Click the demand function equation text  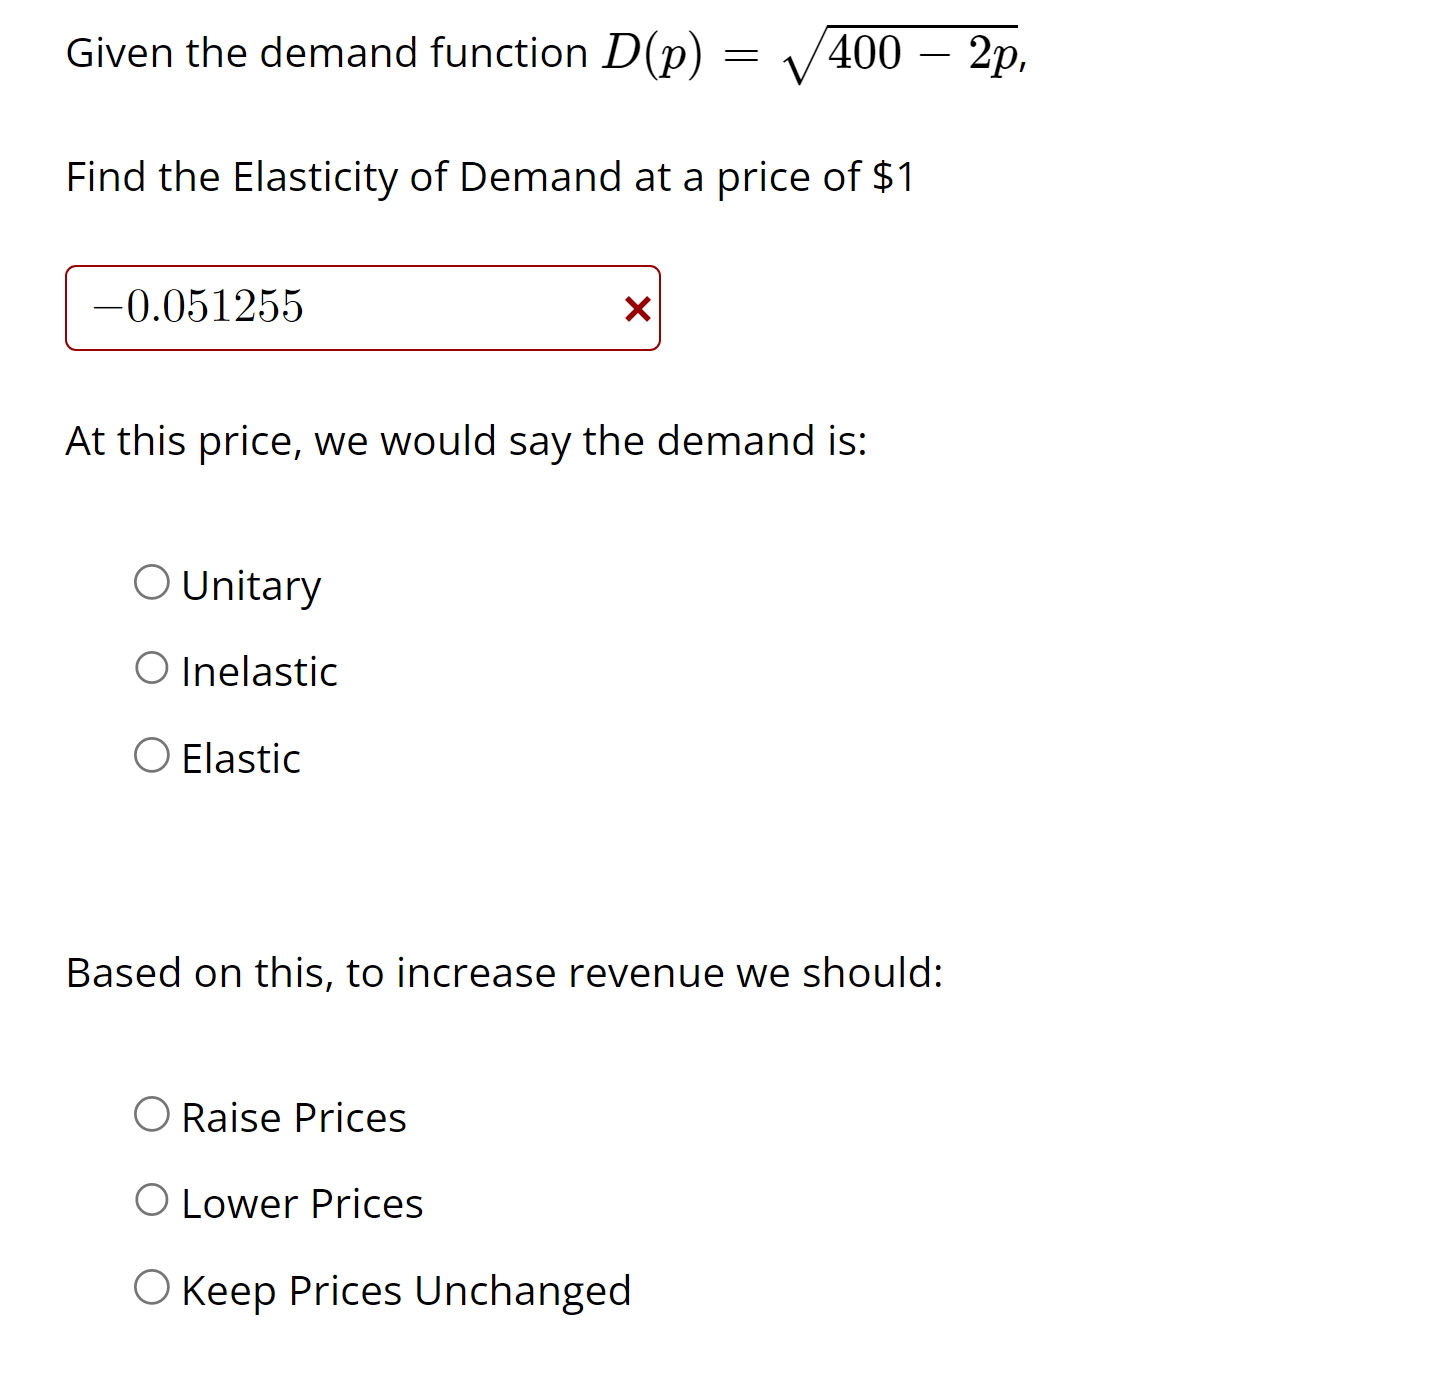(543, 52)
